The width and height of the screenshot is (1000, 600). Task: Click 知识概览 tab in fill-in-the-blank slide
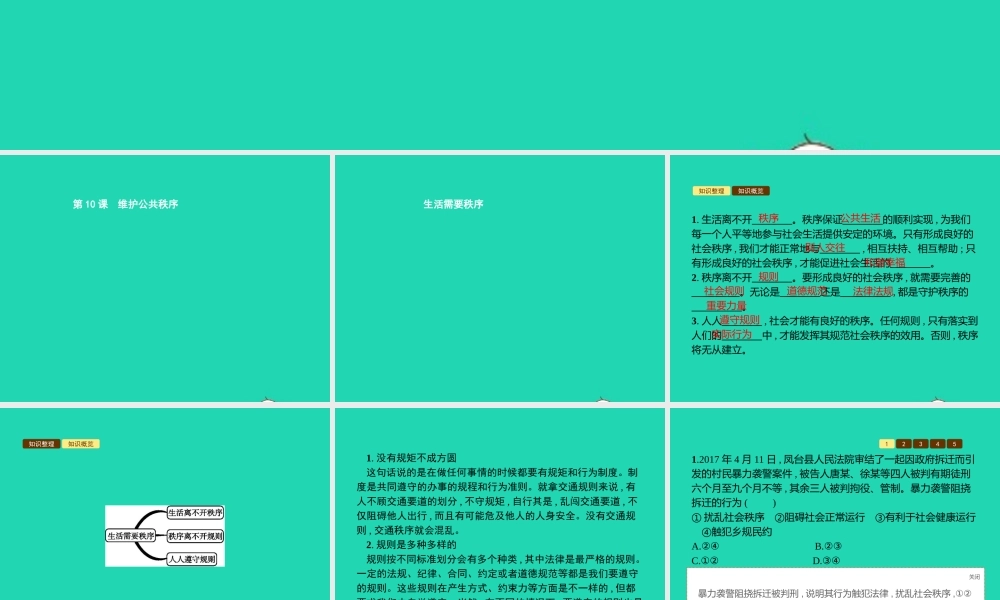point(751,191)
